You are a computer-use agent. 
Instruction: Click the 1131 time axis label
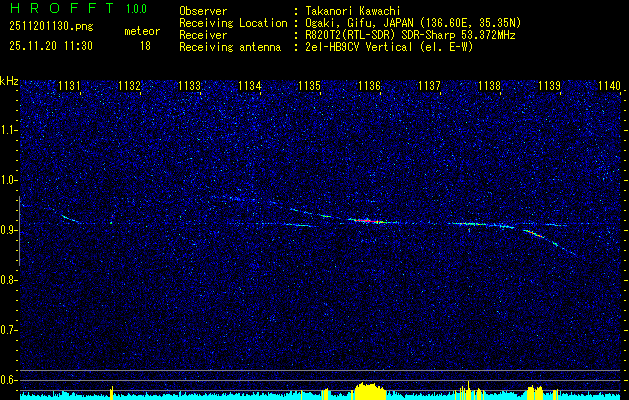click(x=69, y=85)
